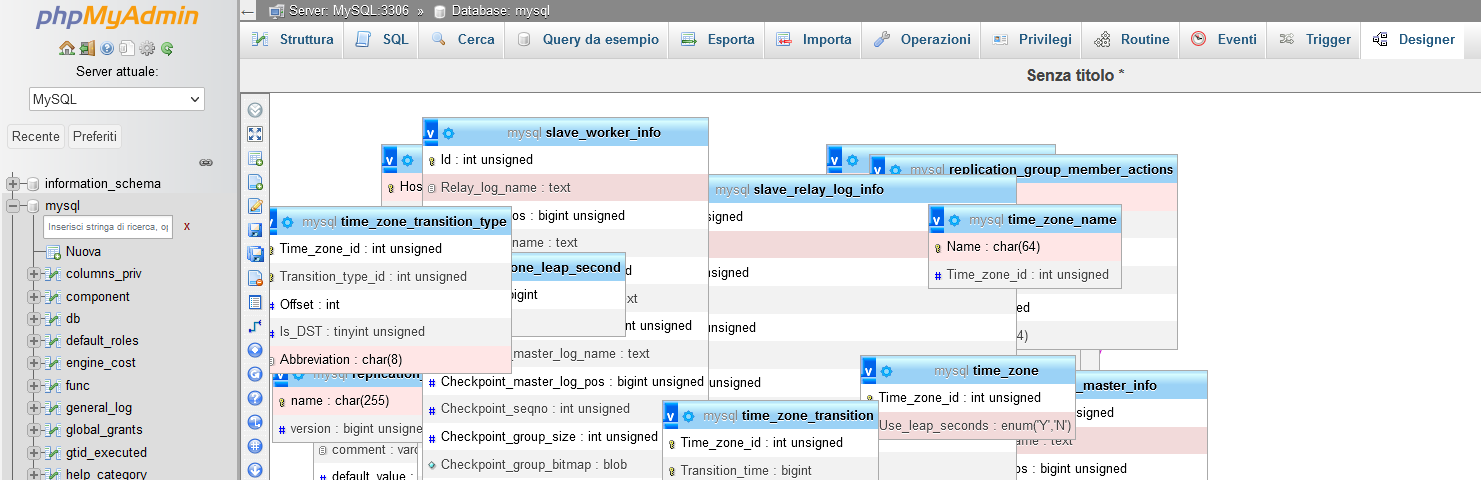Expand the gtid_executed table node

pos(33,453)
